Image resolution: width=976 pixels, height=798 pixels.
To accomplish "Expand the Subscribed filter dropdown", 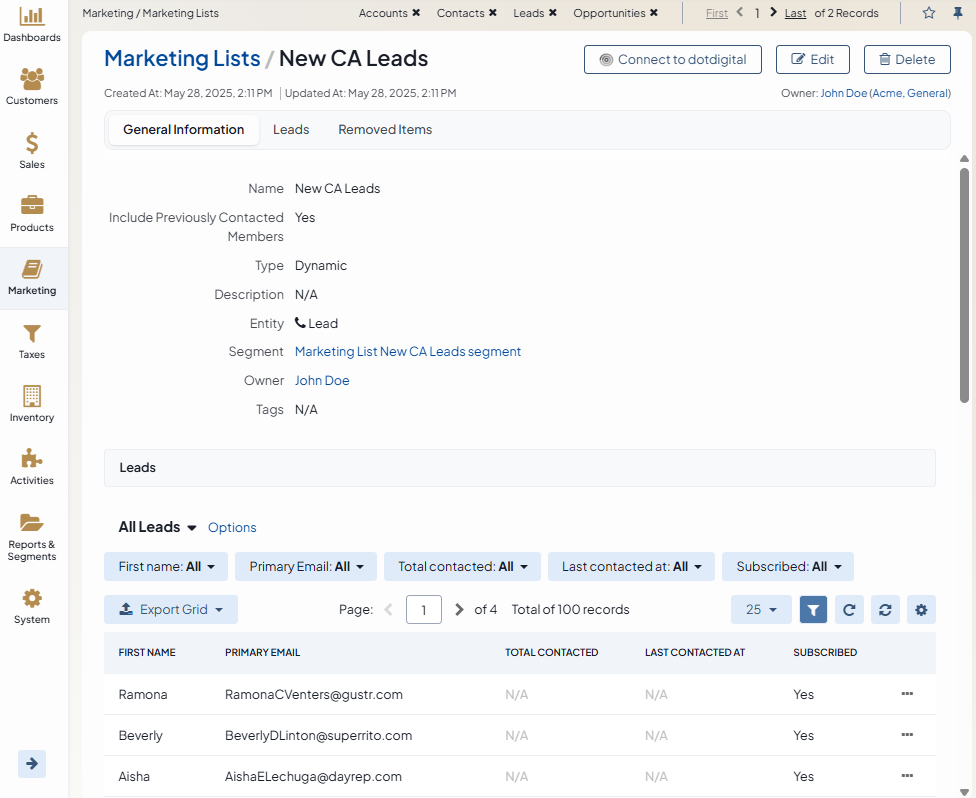I will coord(788,567).
